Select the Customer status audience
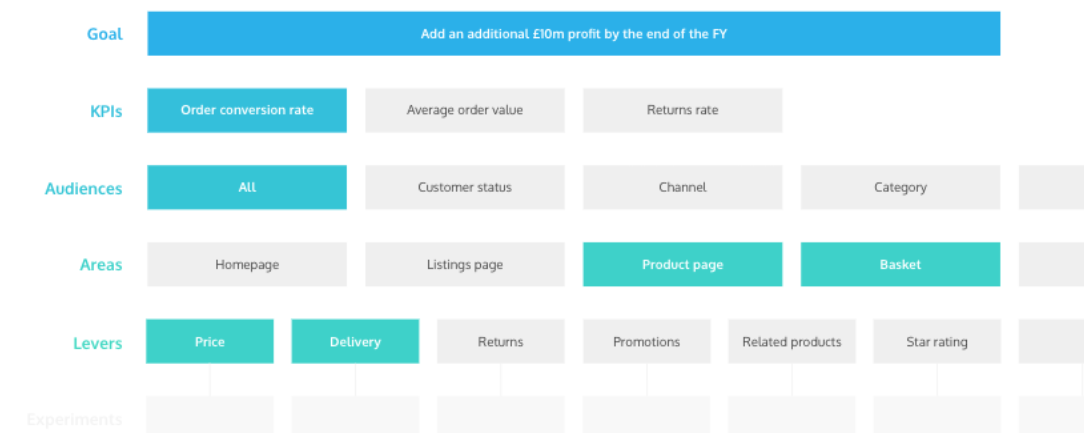The width and height of the screenshot is (1084, 434). click(x=465, y=187)
